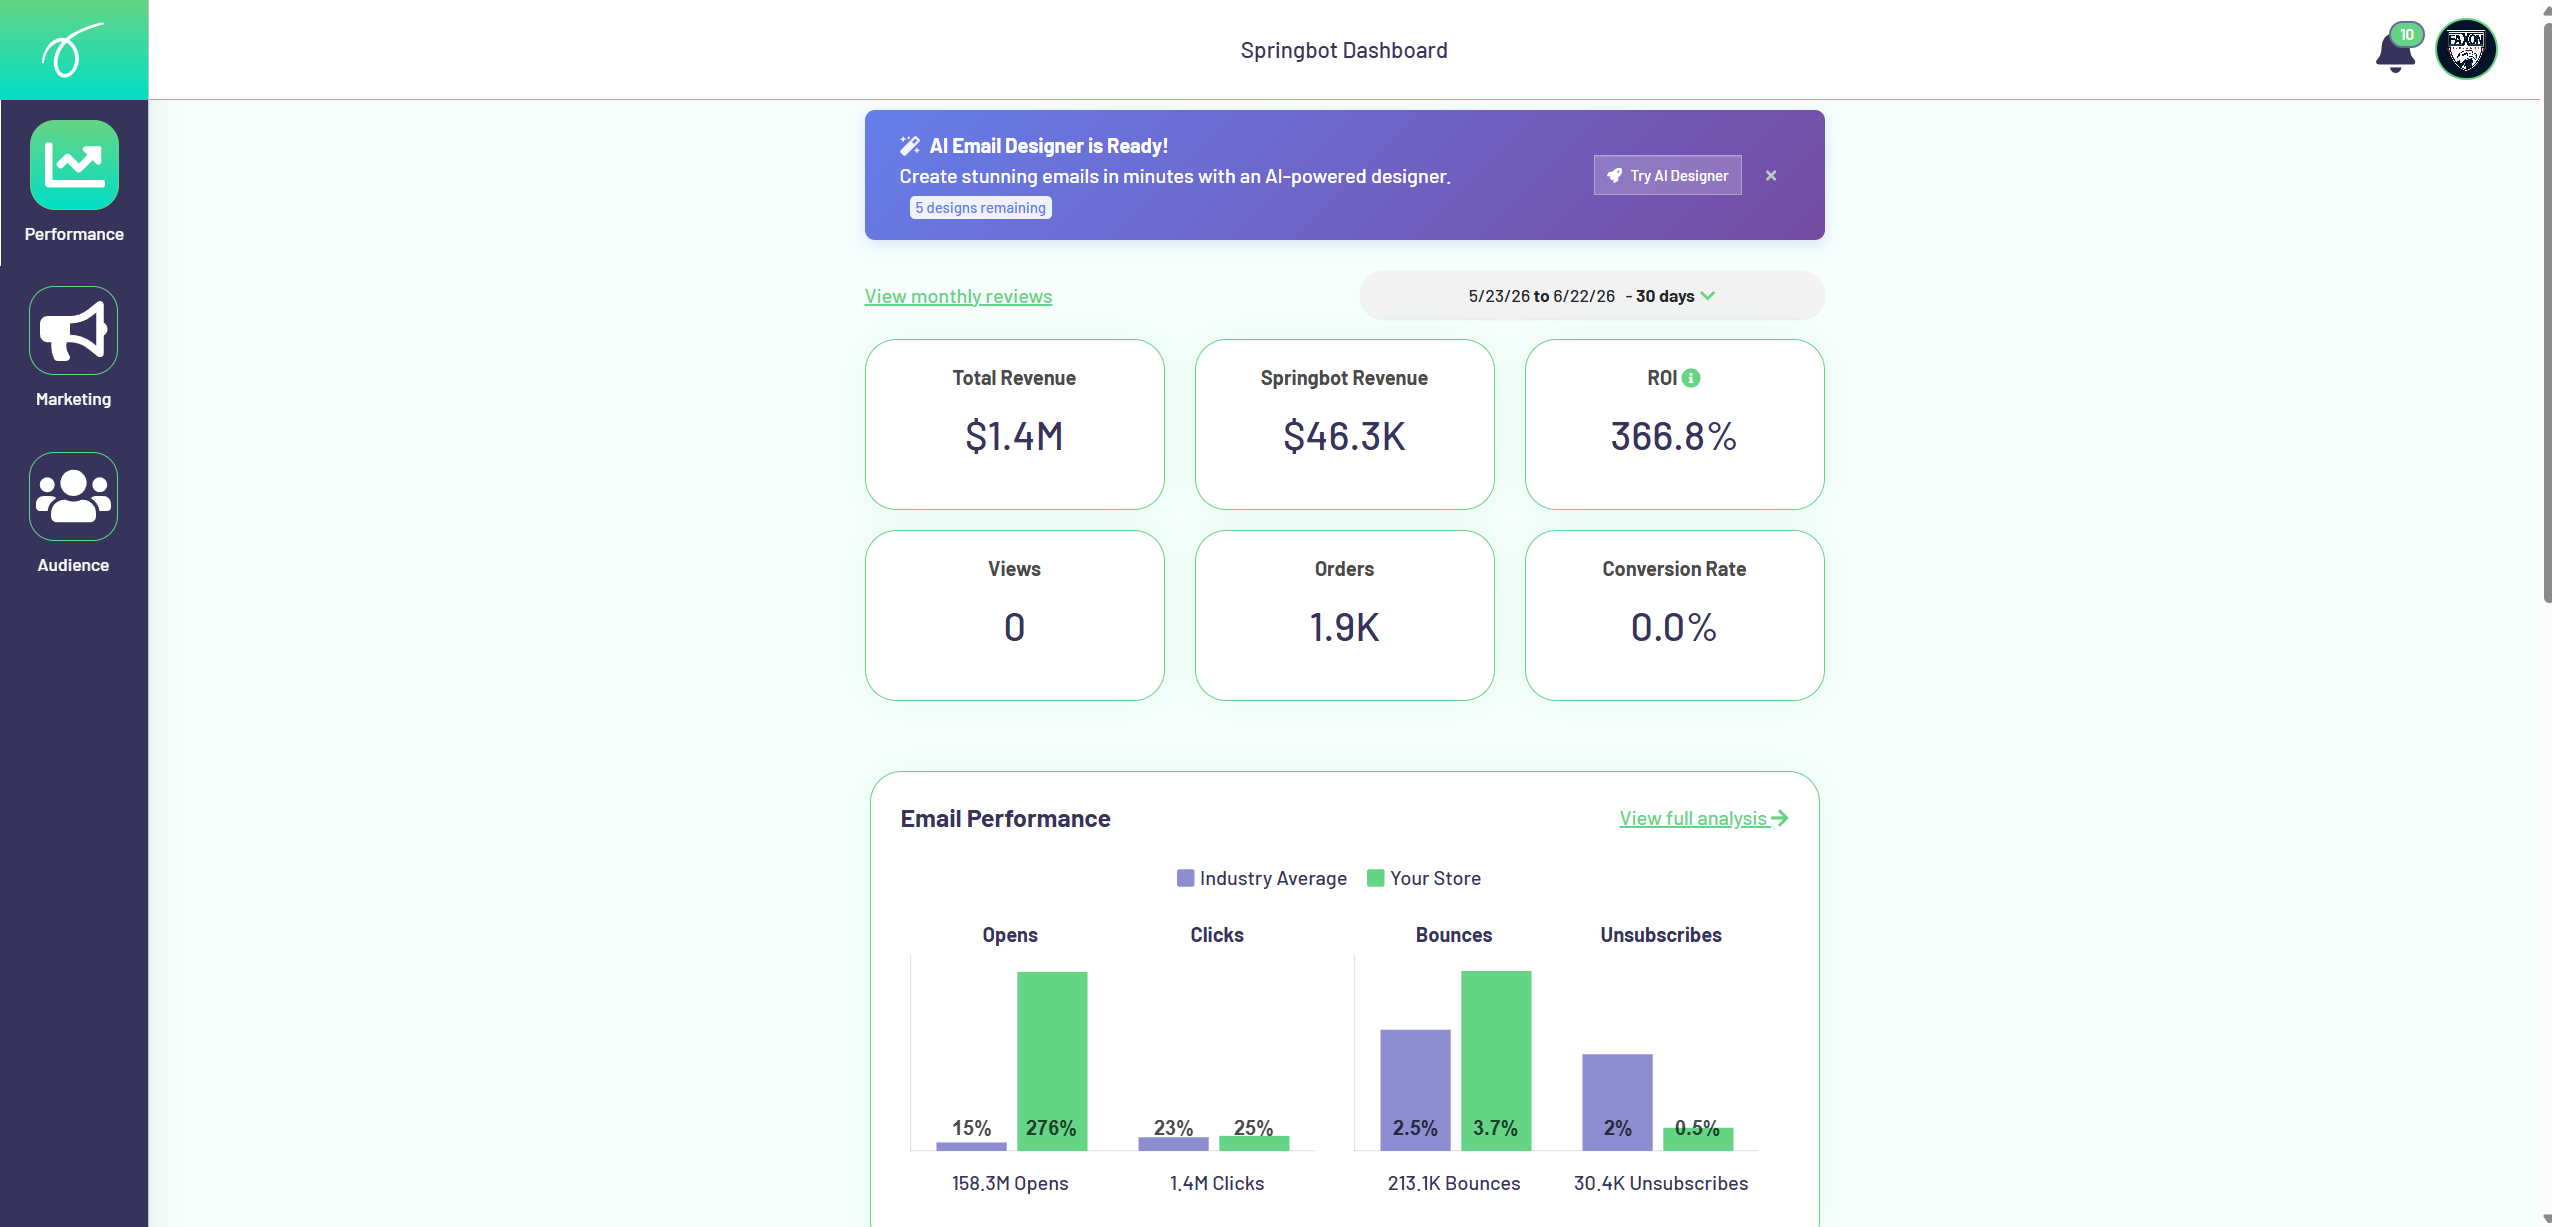
Task: Click the 158.3M Opens text
Action: 1010,1183
